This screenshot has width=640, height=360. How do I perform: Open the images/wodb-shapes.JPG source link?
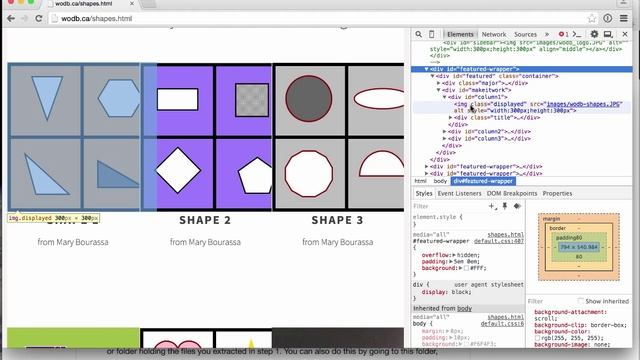click(x=583, y=104)
